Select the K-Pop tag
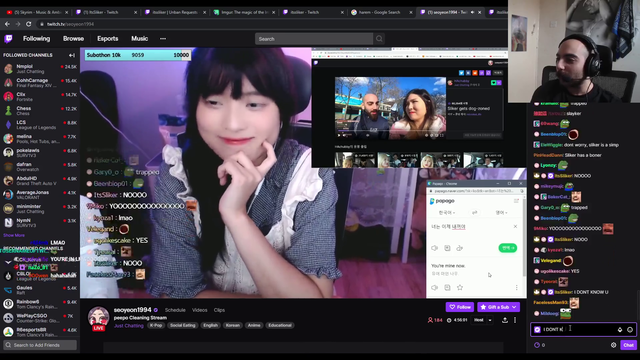The image size is (640, 360). [x=156, y=325]
